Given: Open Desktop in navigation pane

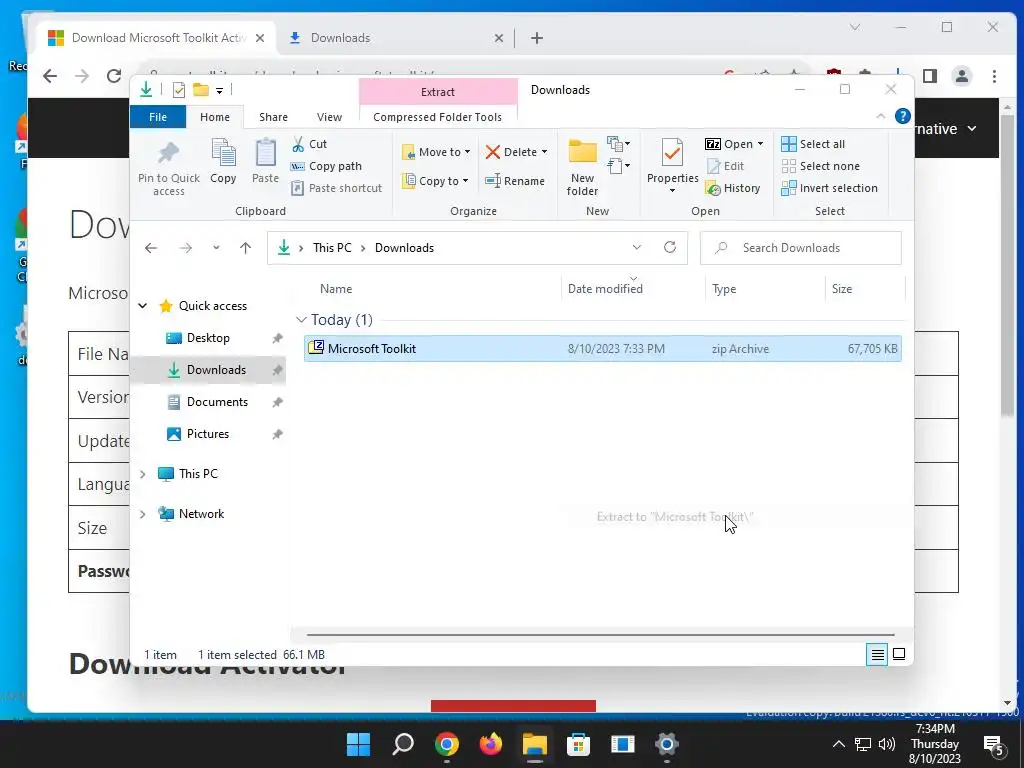Looking at the screenshot, I should pyautogui.click(x=208, y=338).
